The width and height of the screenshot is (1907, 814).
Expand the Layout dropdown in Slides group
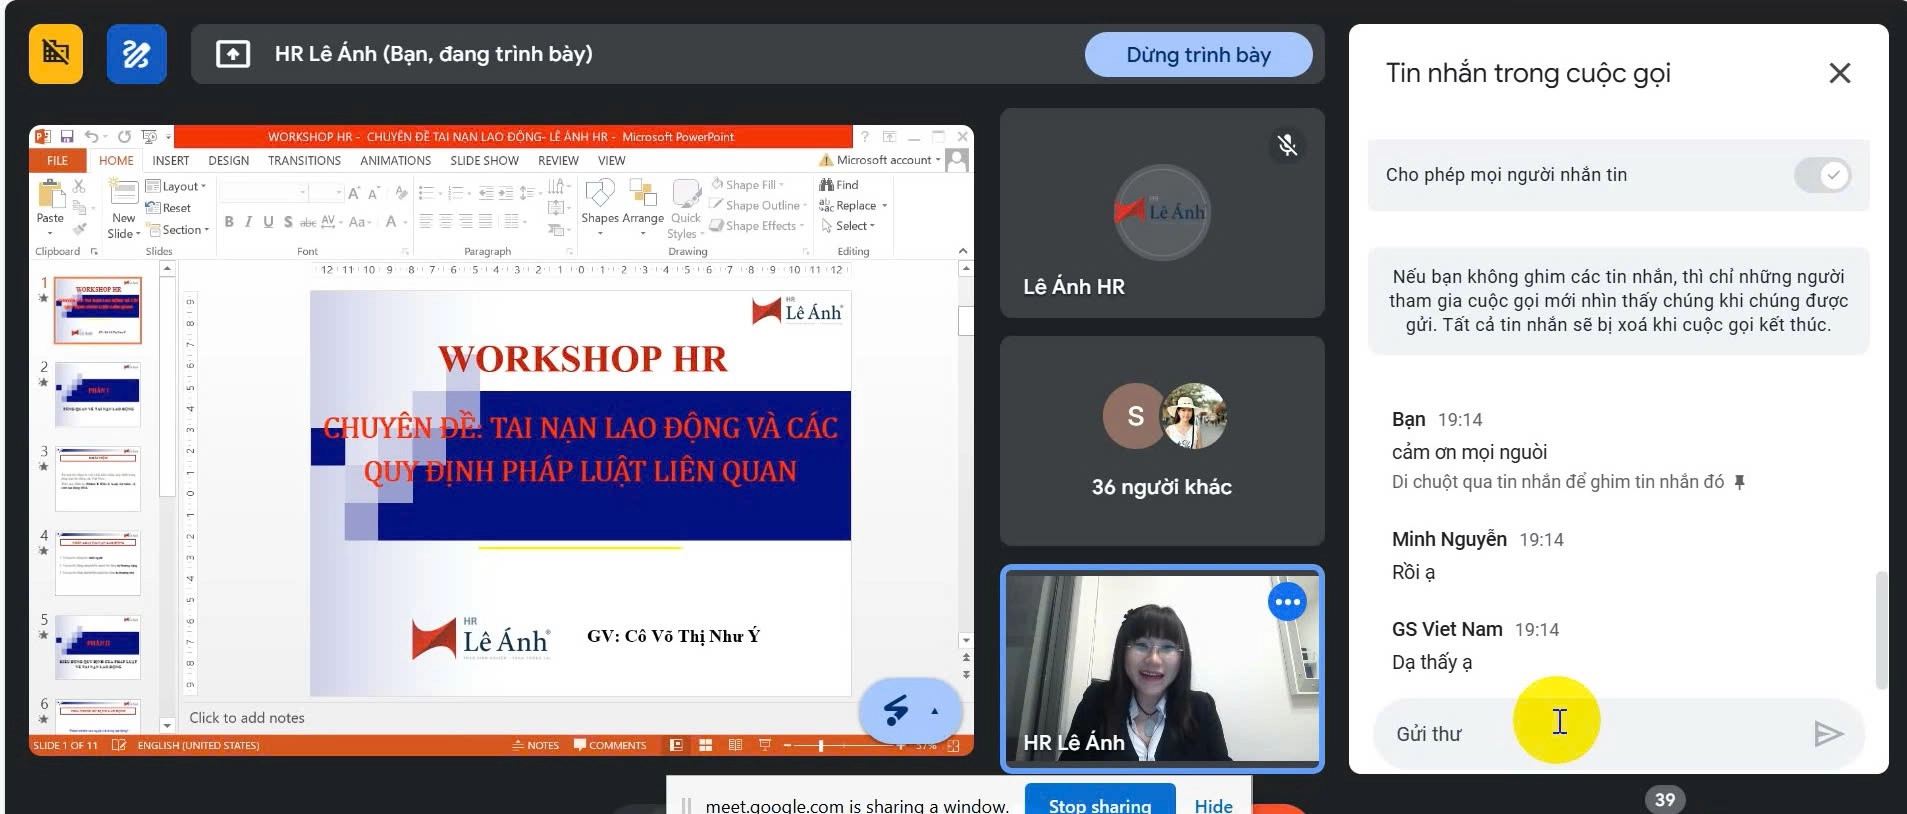coord(177,186)
